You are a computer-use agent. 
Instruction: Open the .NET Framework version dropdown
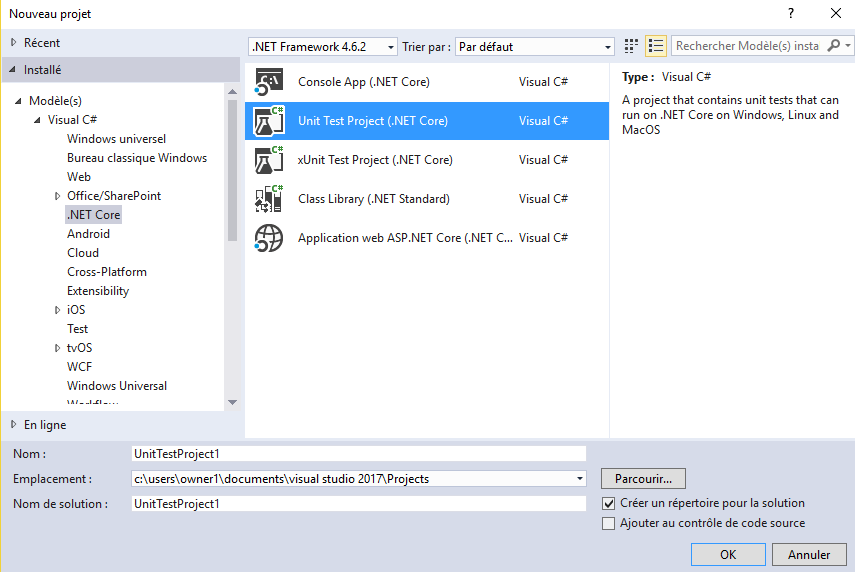[x=322, y=47]
